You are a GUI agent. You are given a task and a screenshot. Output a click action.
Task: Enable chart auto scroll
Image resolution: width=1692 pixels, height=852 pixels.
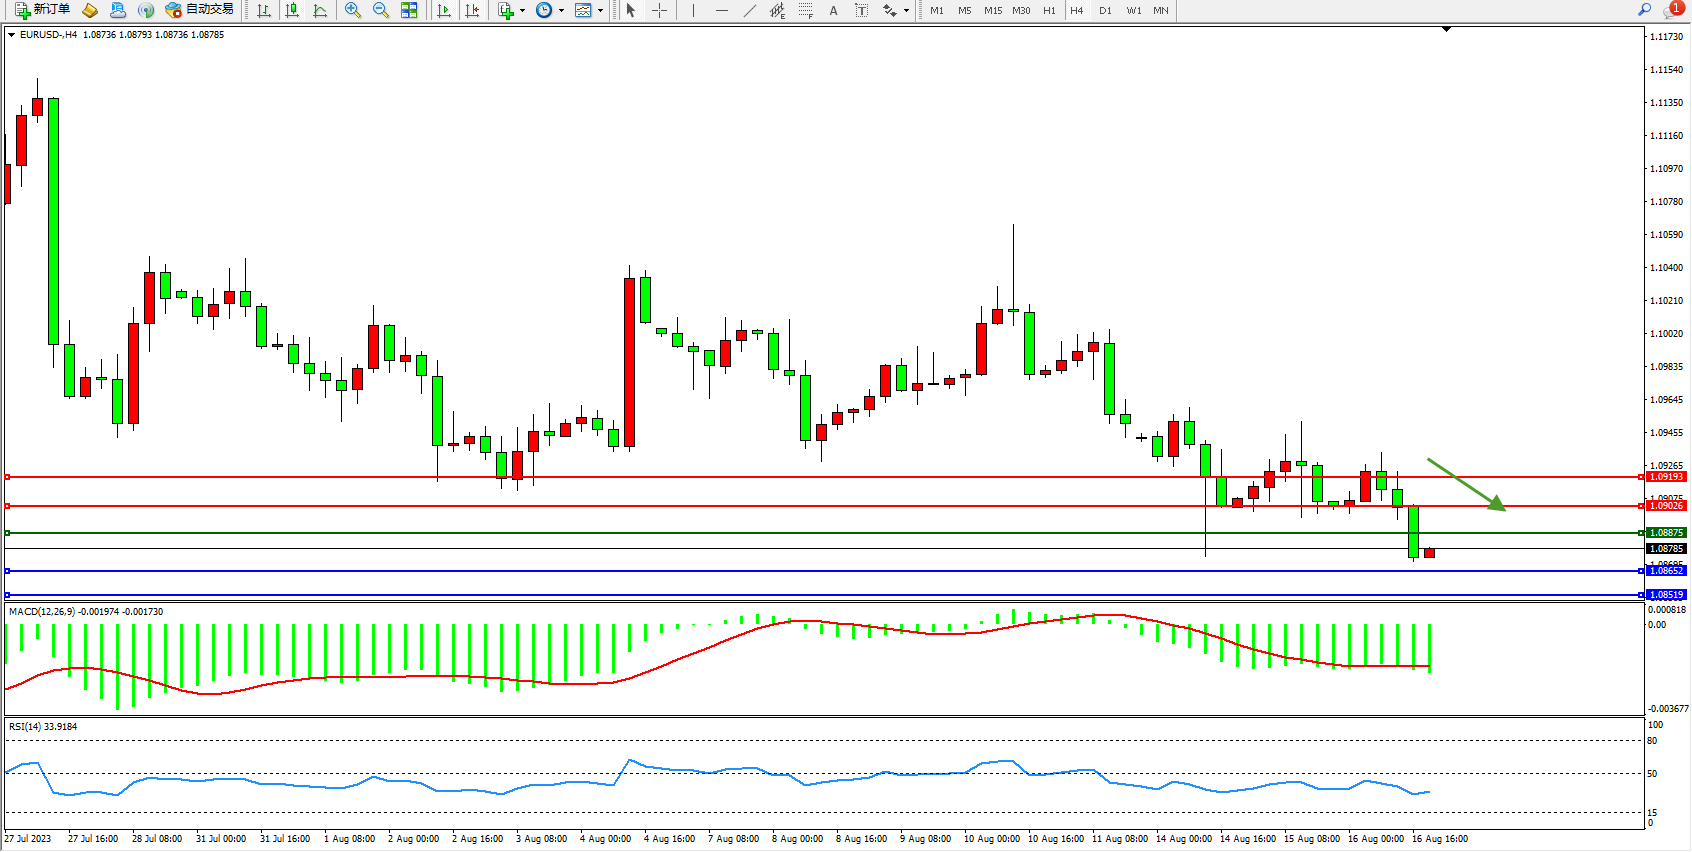pos(444,10)
